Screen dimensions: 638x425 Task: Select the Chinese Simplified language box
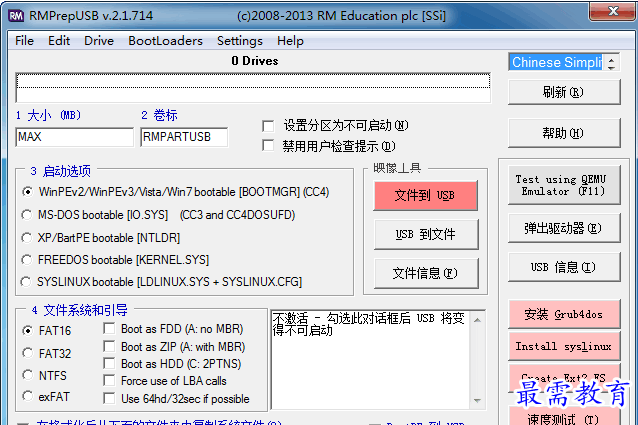tap(556, 62)
